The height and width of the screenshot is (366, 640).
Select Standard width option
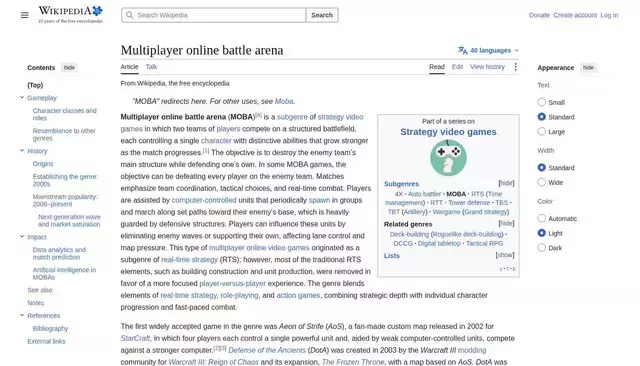[x=541, y=167]
